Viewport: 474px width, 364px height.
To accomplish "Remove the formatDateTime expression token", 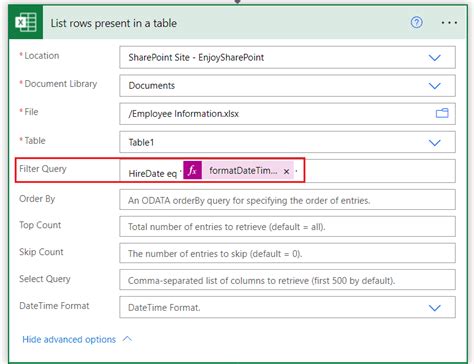I will coord(286,172).
